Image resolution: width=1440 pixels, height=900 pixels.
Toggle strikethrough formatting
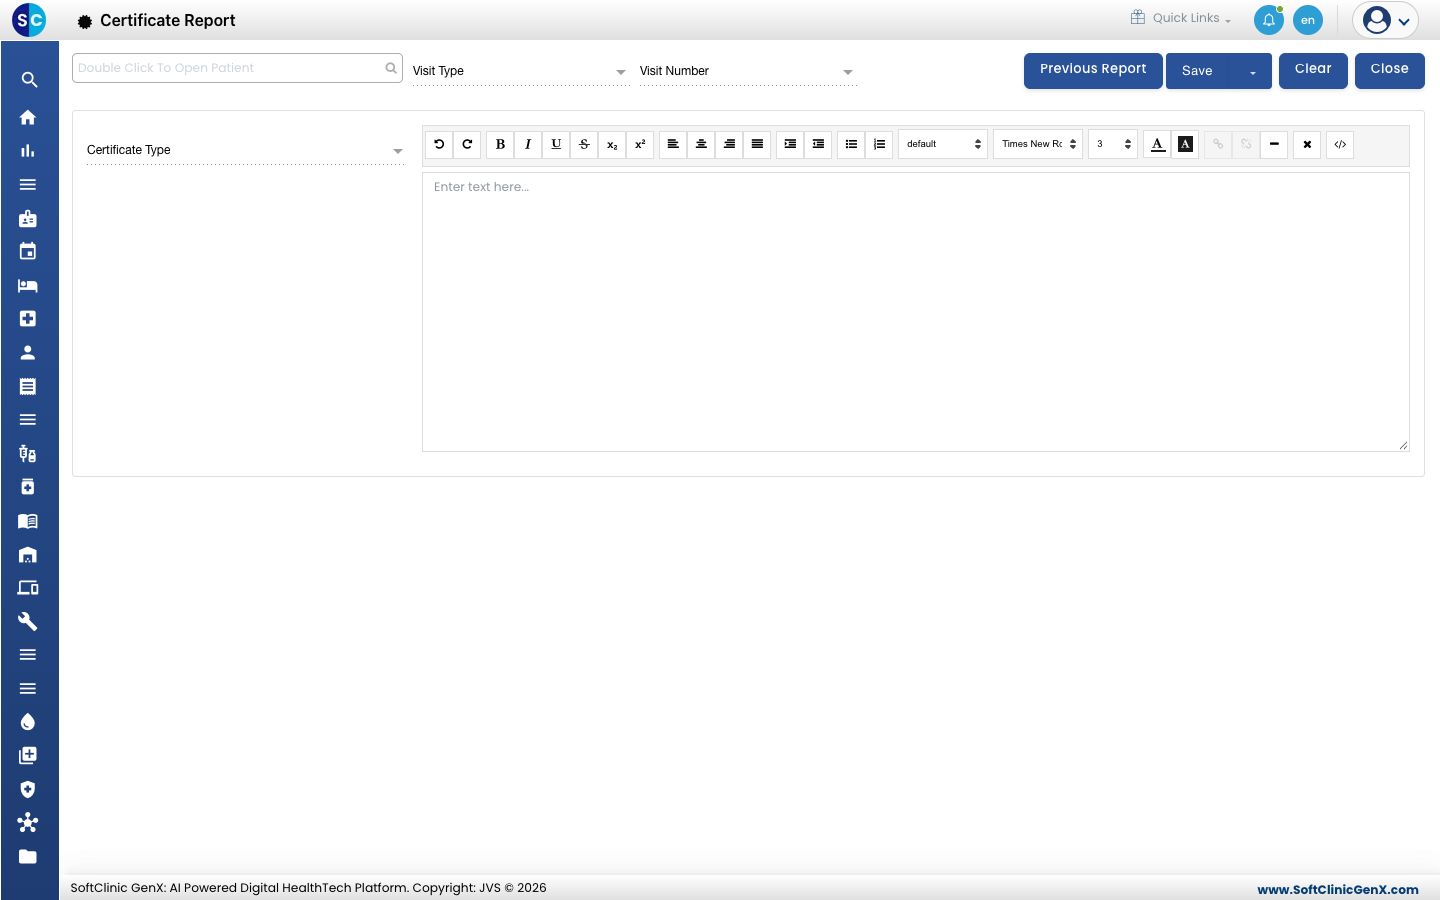[584, 144]
